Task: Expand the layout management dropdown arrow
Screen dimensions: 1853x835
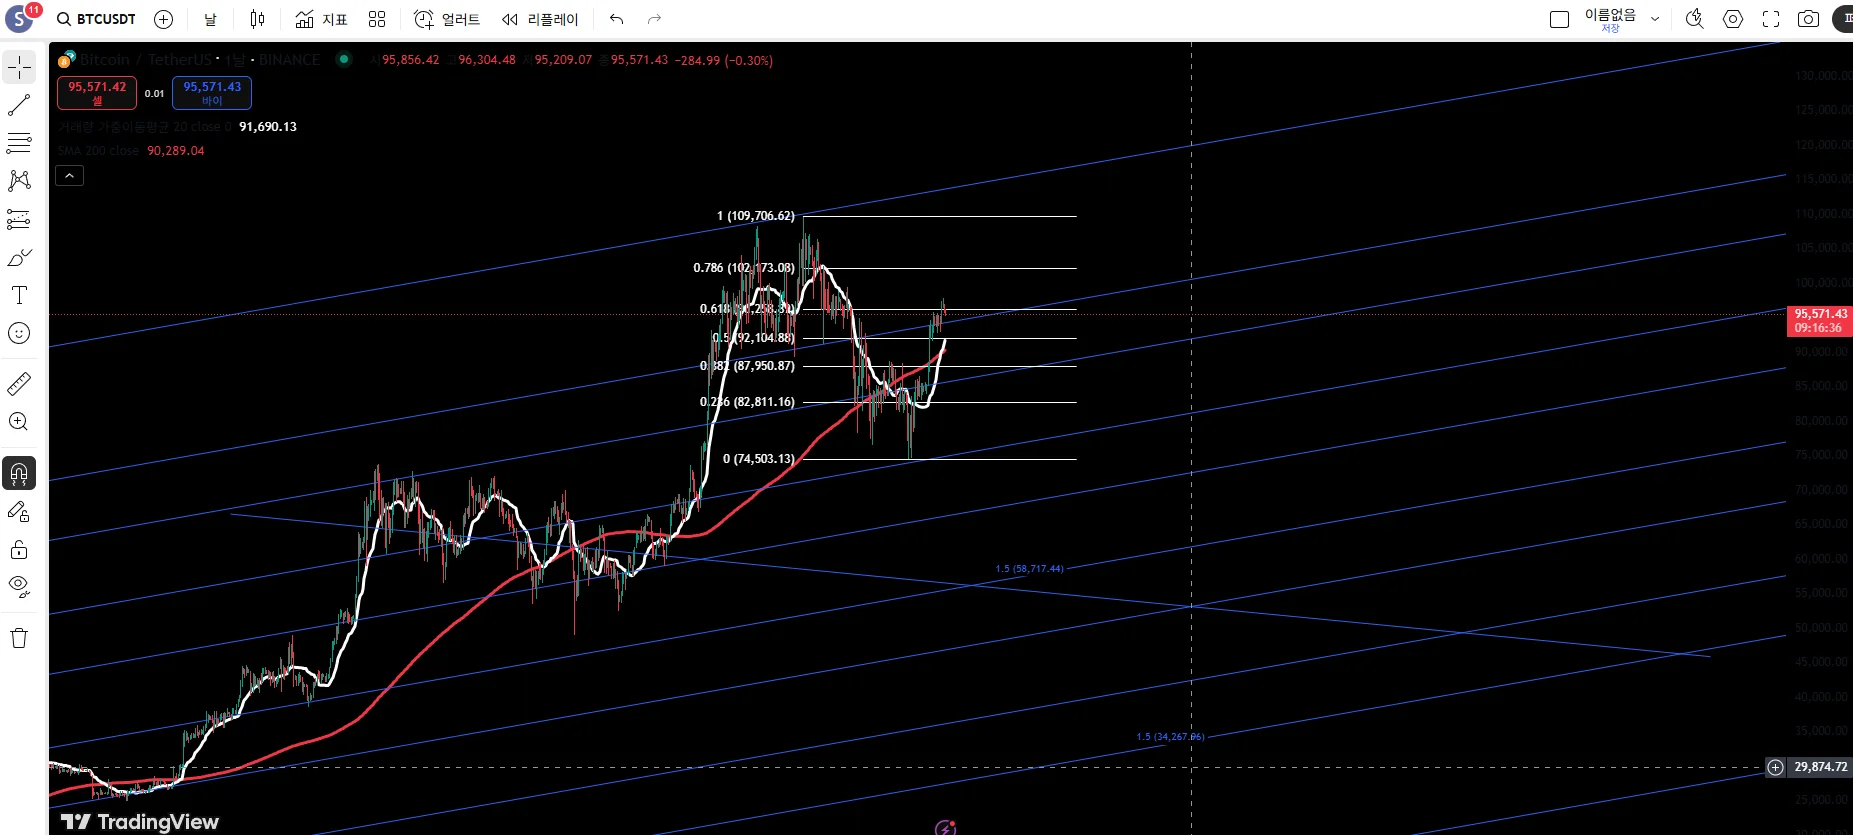Action: coord(1655,19)
